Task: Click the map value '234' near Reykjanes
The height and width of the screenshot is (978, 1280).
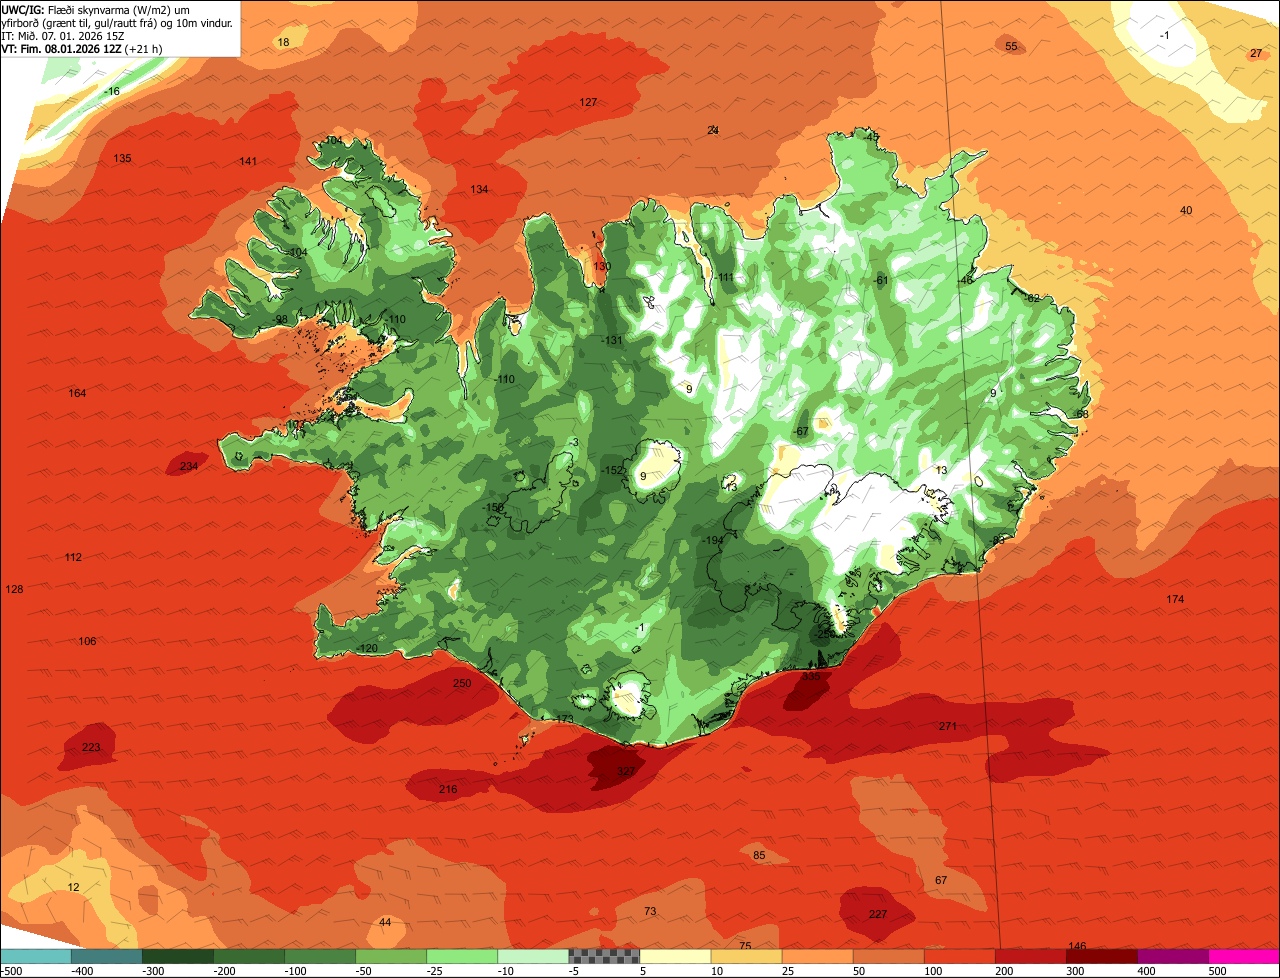Action: pos(189,466)
